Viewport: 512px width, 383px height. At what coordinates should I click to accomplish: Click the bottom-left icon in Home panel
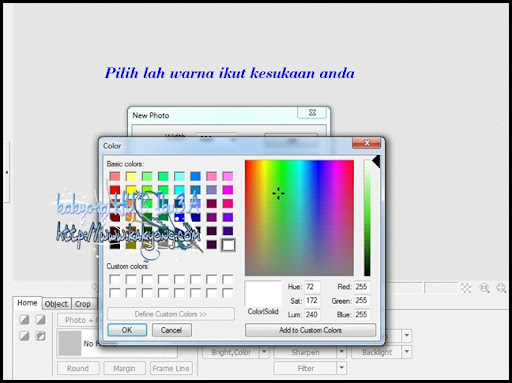pyautogui.click(x=24, y=336)
